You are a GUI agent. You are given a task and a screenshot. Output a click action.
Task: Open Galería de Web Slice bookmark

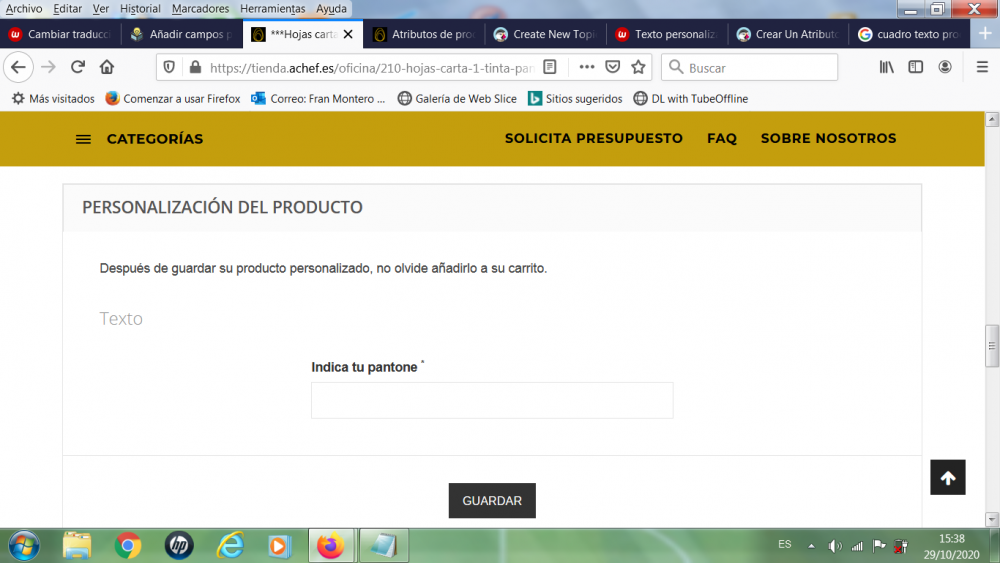coord(457,99)
